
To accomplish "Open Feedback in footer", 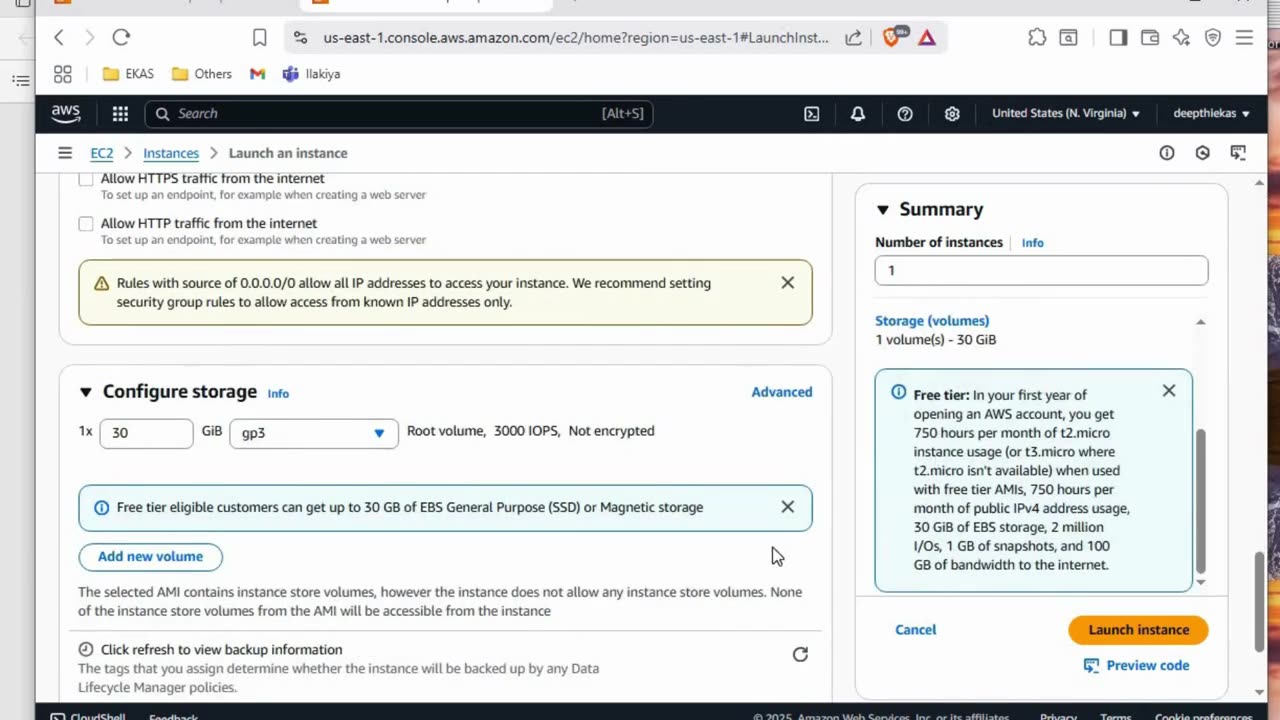I will tap(173, 716).
